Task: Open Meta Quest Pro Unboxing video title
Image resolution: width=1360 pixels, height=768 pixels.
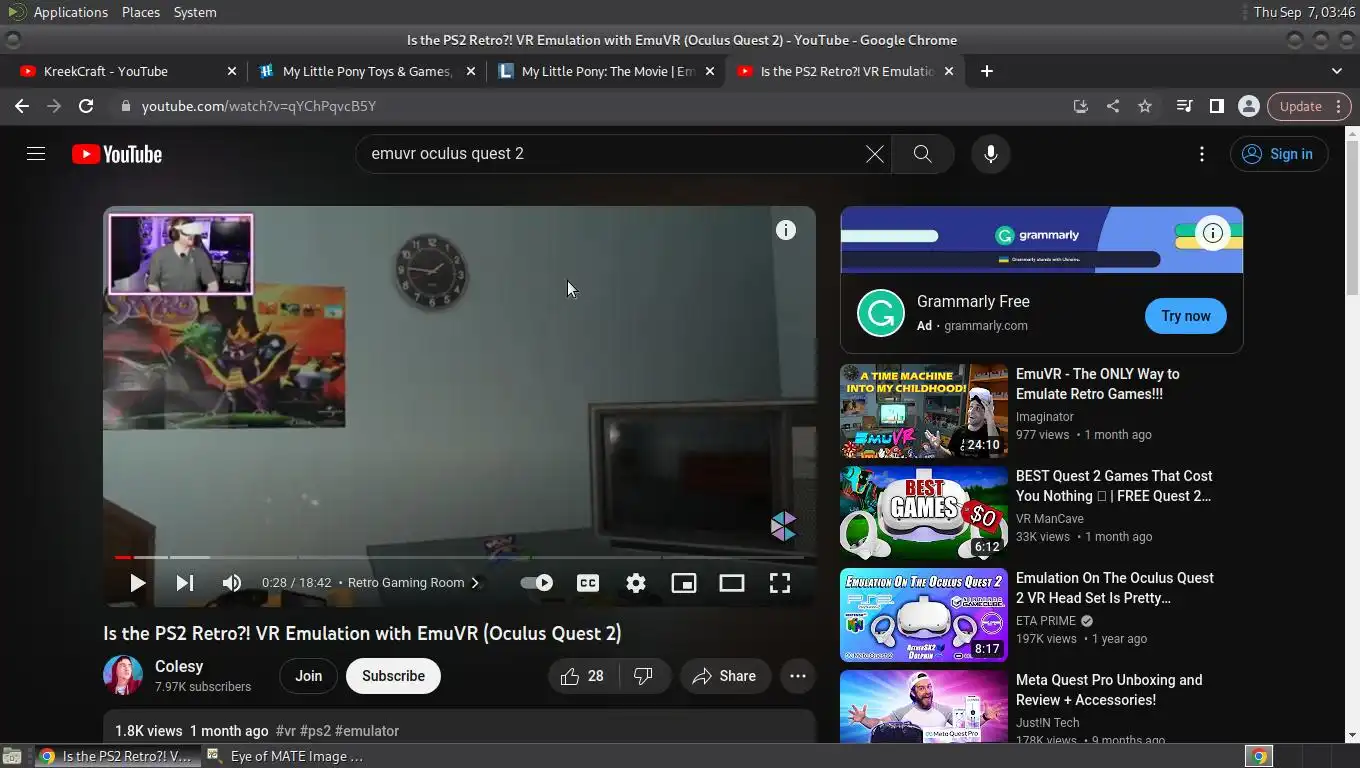Action: (1109, 690)
